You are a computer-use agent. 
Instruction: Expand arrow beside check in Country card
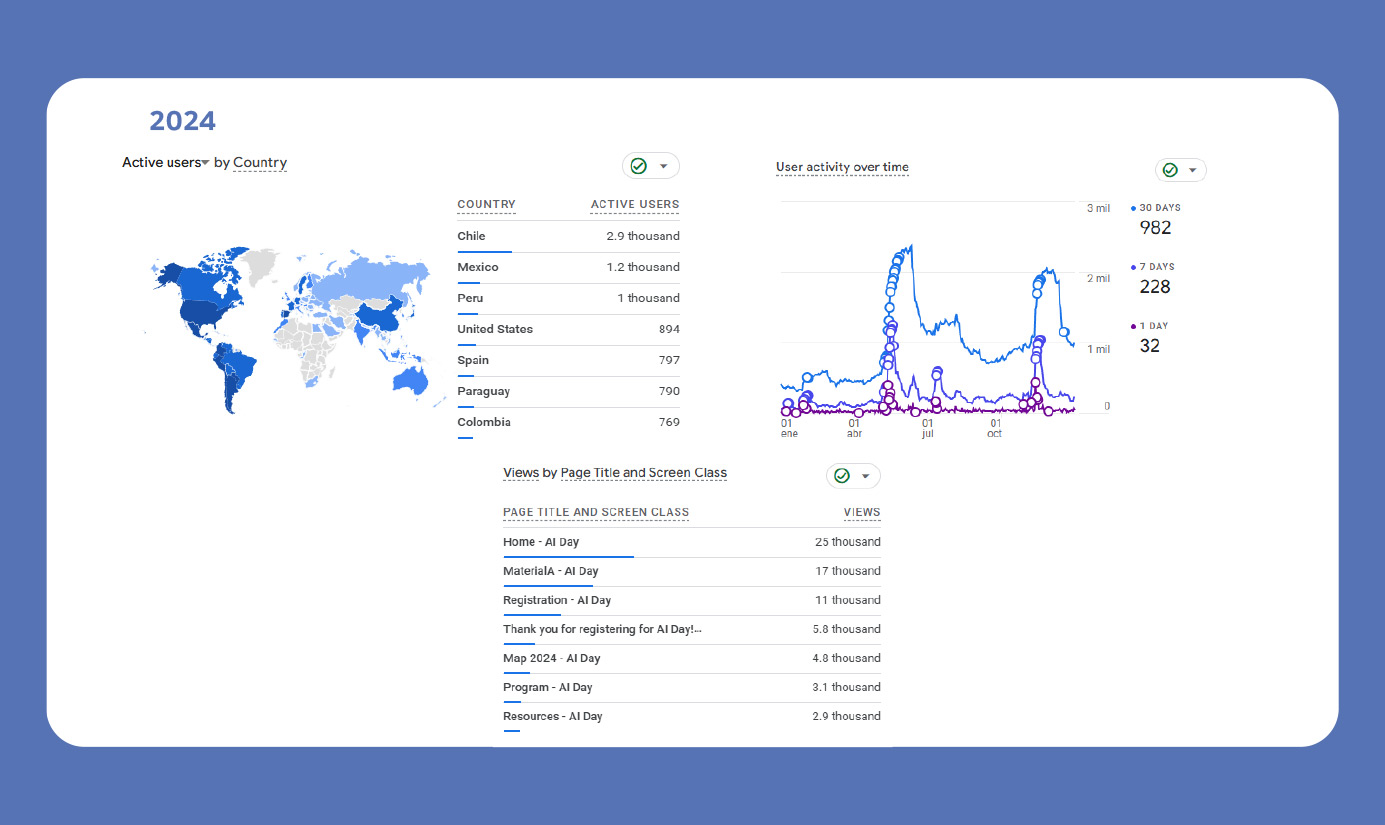point(664,166)
